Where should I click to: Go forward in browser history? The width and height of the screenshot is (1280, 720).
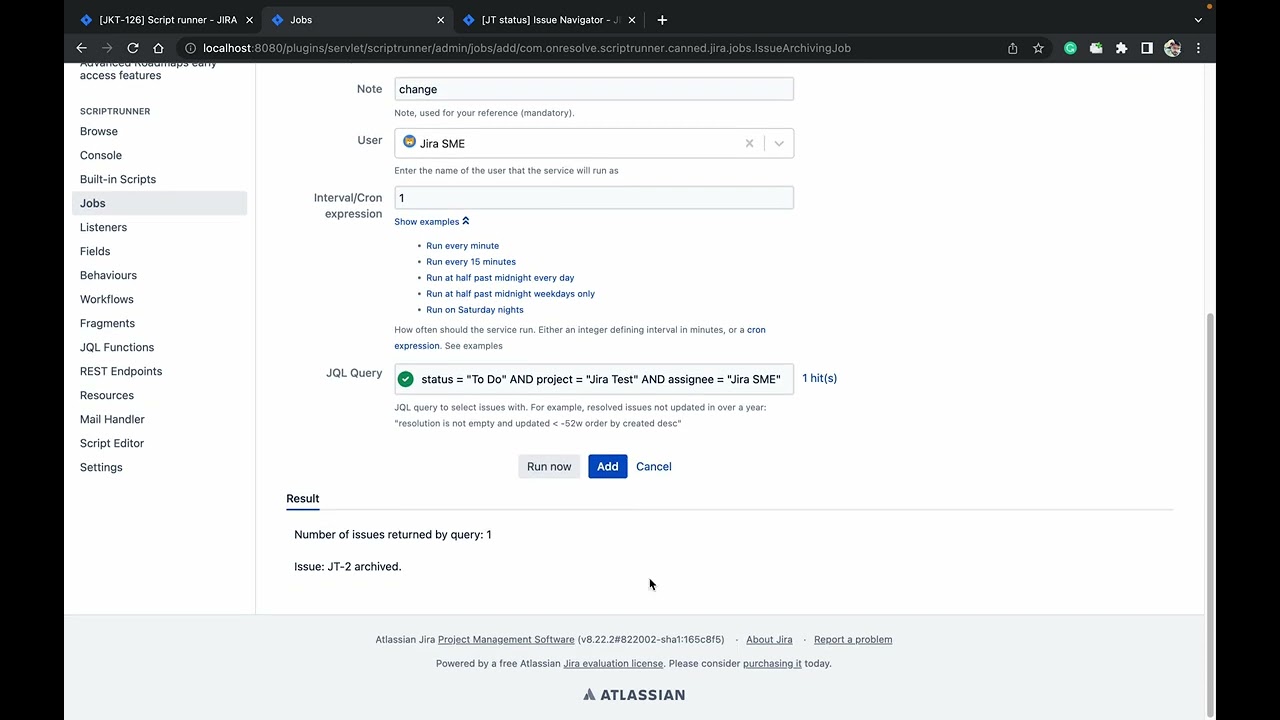107,48
